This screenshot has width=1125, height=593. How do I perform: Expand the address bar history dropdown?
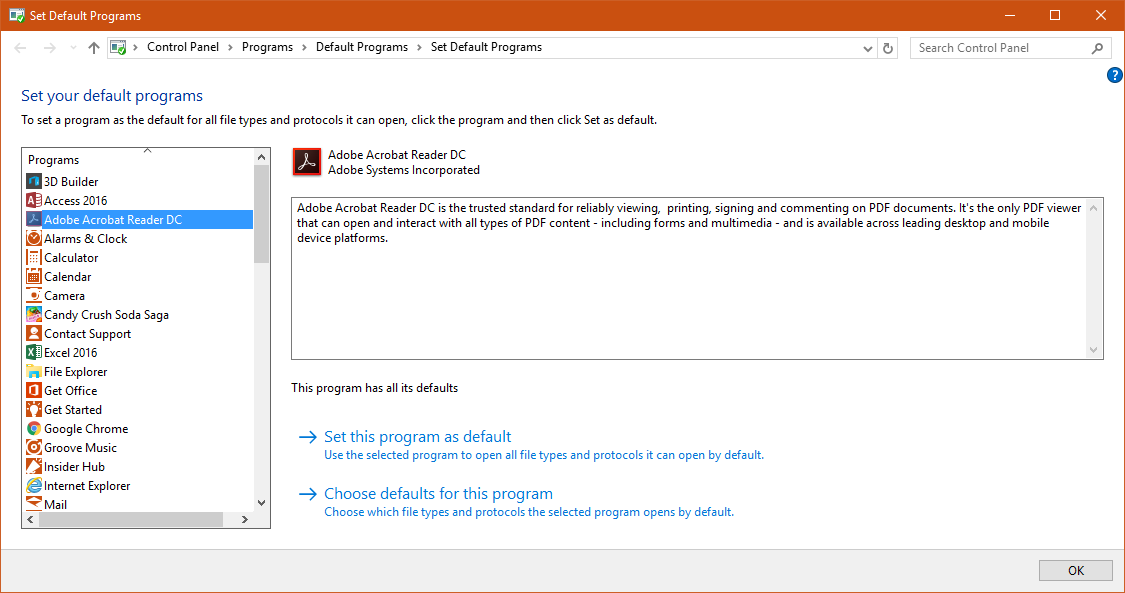click(867, 48)
